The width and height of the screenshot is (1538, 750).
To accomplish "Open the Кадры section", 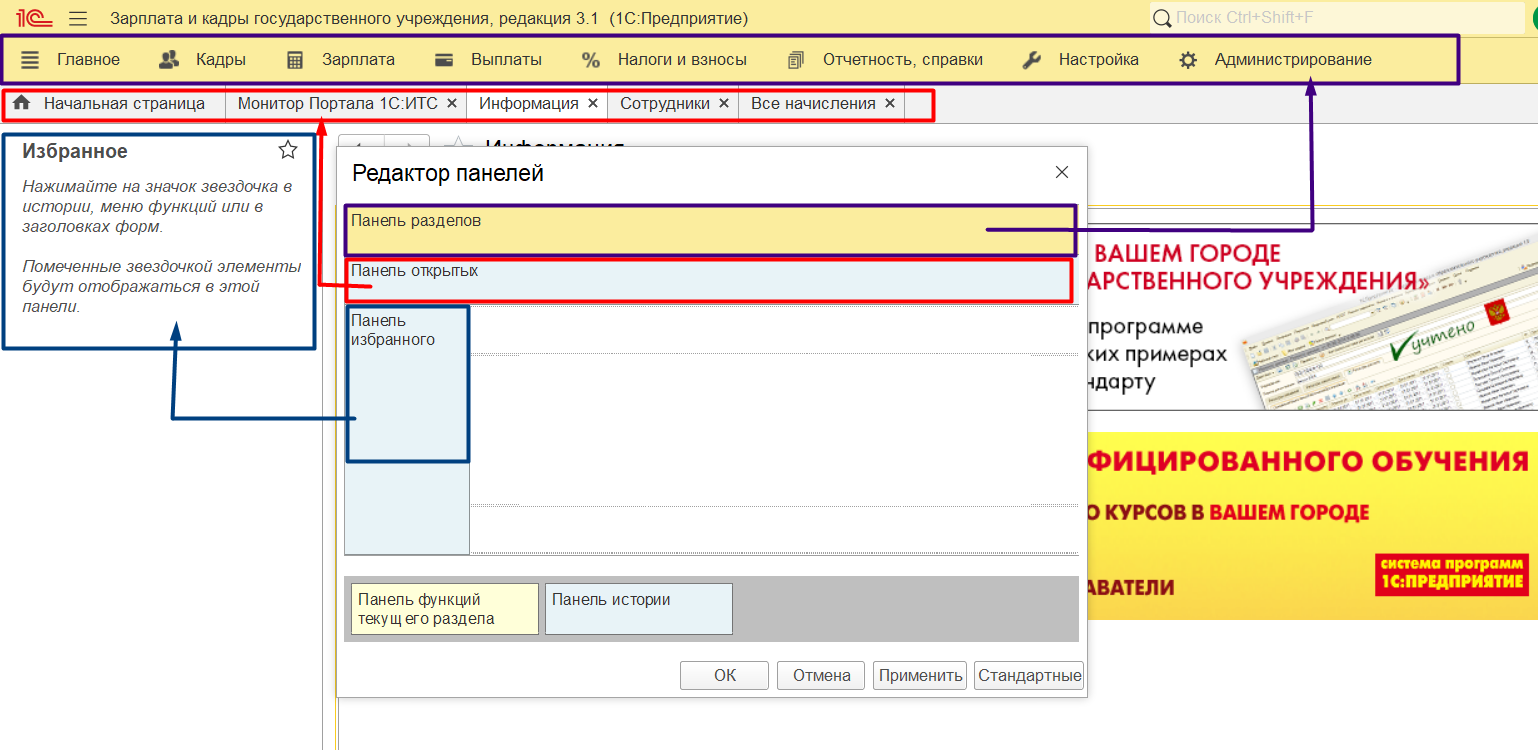I will point(203,60).
